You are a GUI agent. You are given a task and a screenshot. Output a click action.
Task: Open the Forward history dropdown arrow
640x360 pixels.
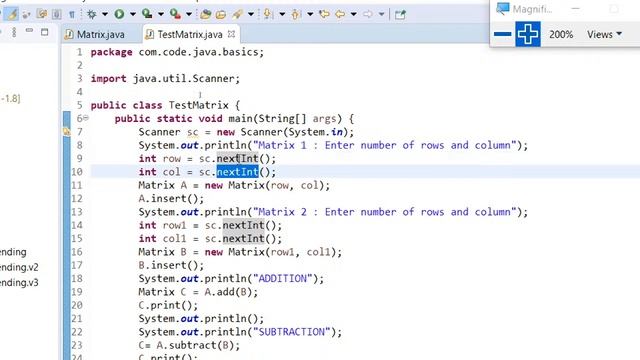point(381,14)
